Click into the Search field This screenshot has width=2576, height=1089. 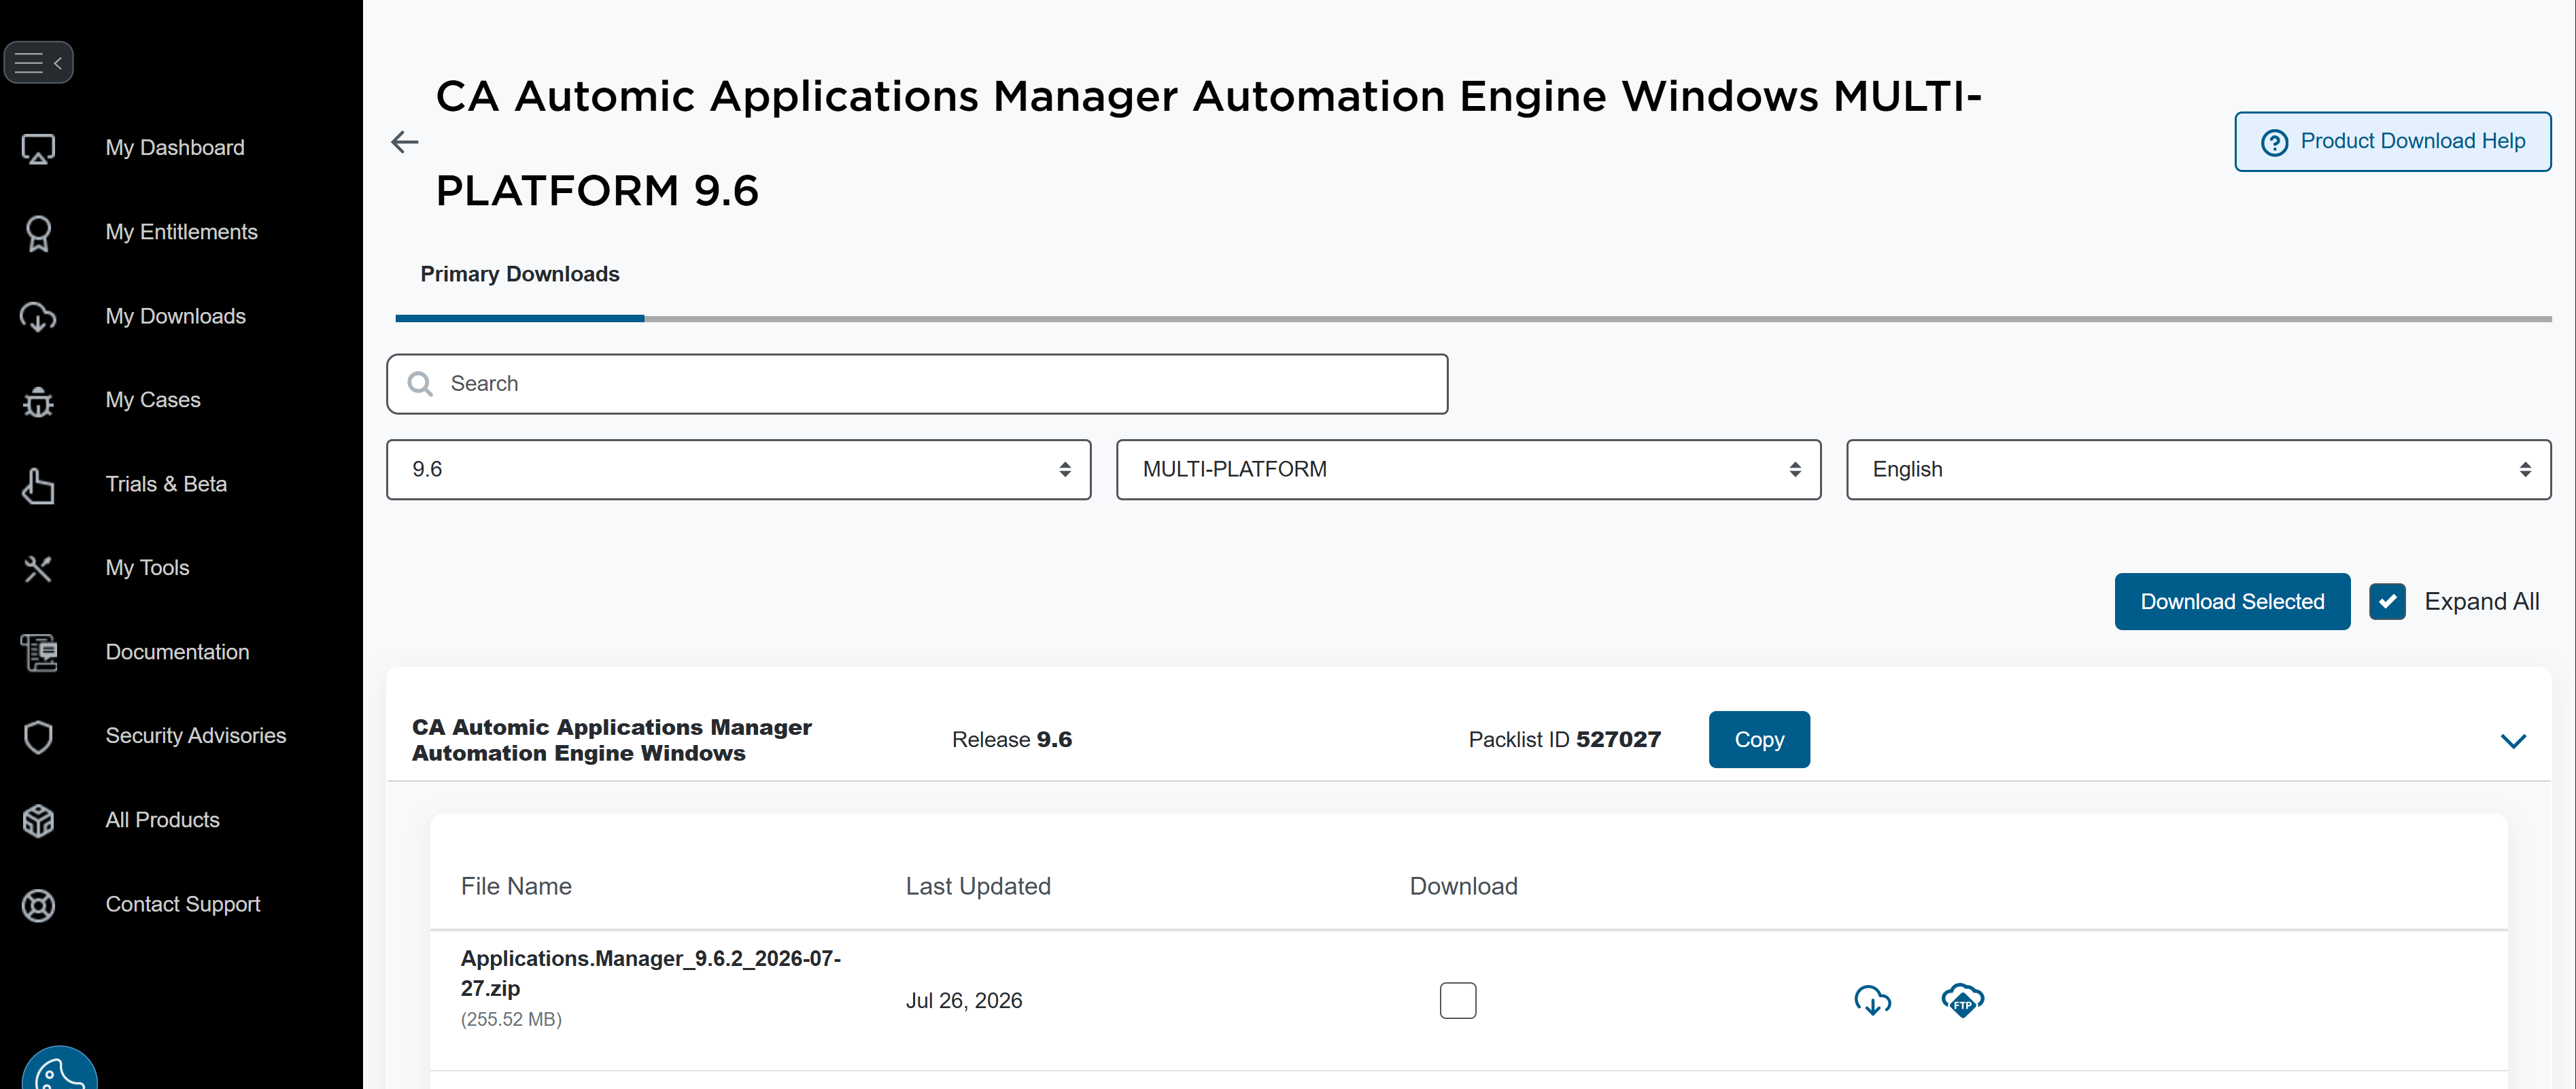(x=917, y=384)
